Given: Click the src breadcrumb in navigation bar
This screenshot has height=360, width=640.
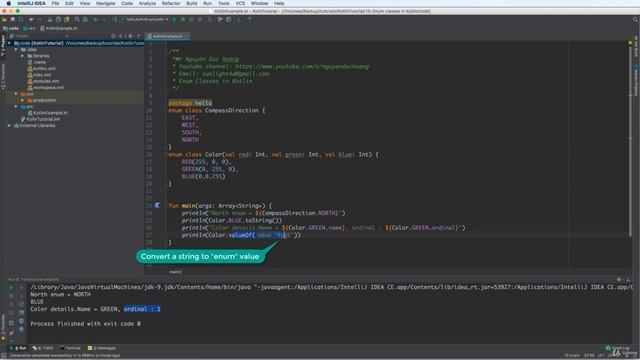Looking at the screenshot, I should click(x=29, y=28).
